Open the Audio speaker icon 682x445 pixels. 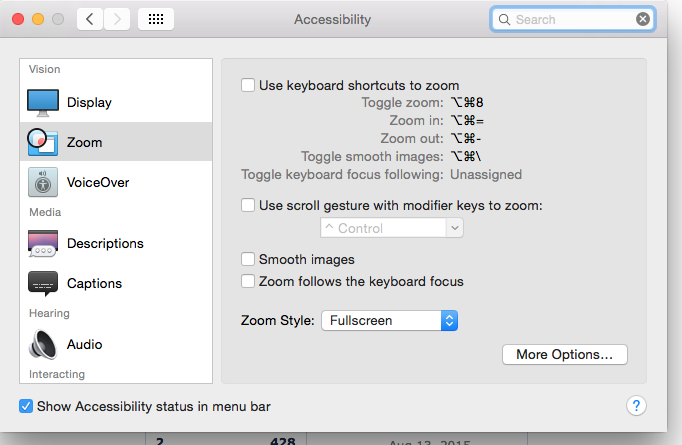(43, 345)
